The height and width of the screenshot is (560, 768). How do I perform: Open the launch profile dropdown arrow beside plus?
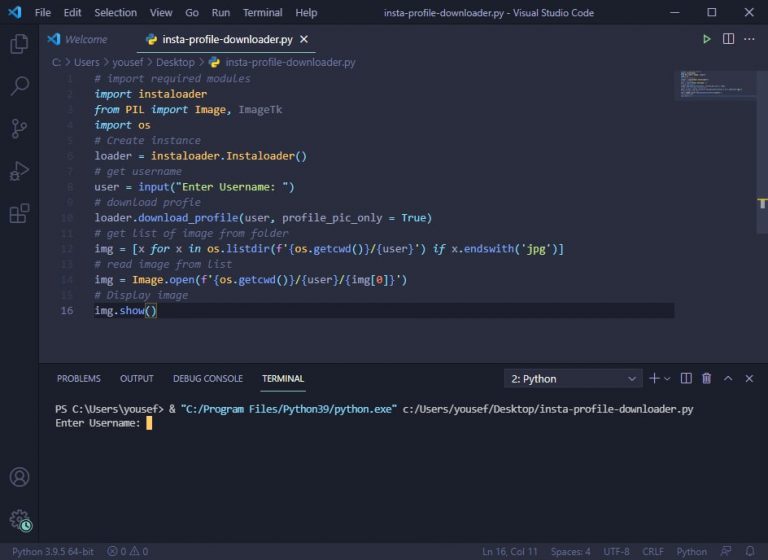[667, 379]
